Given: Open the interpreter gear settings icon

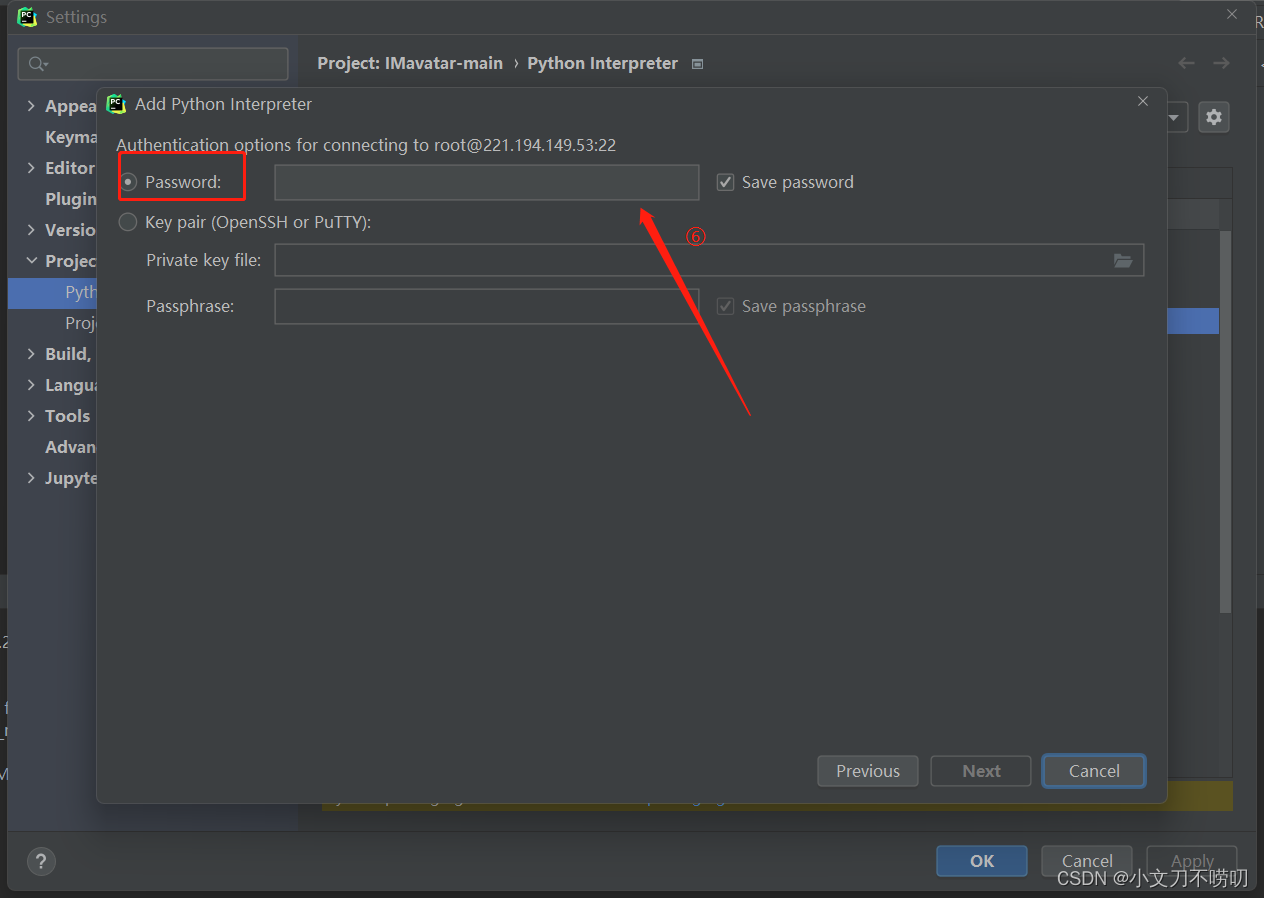Looking at the screenshot, I should coord(1214,117).
